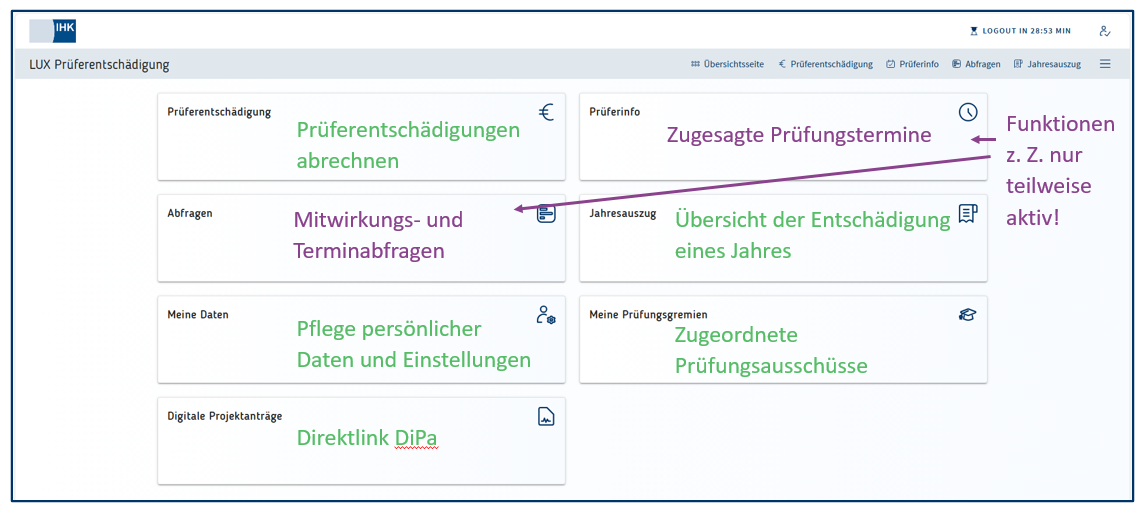Click the LUX Prüferentschädigung page title
1144x510 pixels.
pos(100,65)
